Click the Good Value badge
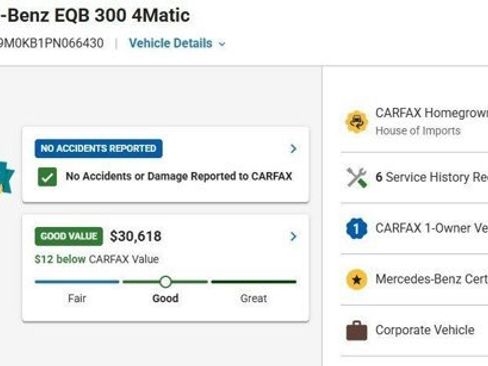The height and width of the screenshot is (366, 488). (69, 236)
